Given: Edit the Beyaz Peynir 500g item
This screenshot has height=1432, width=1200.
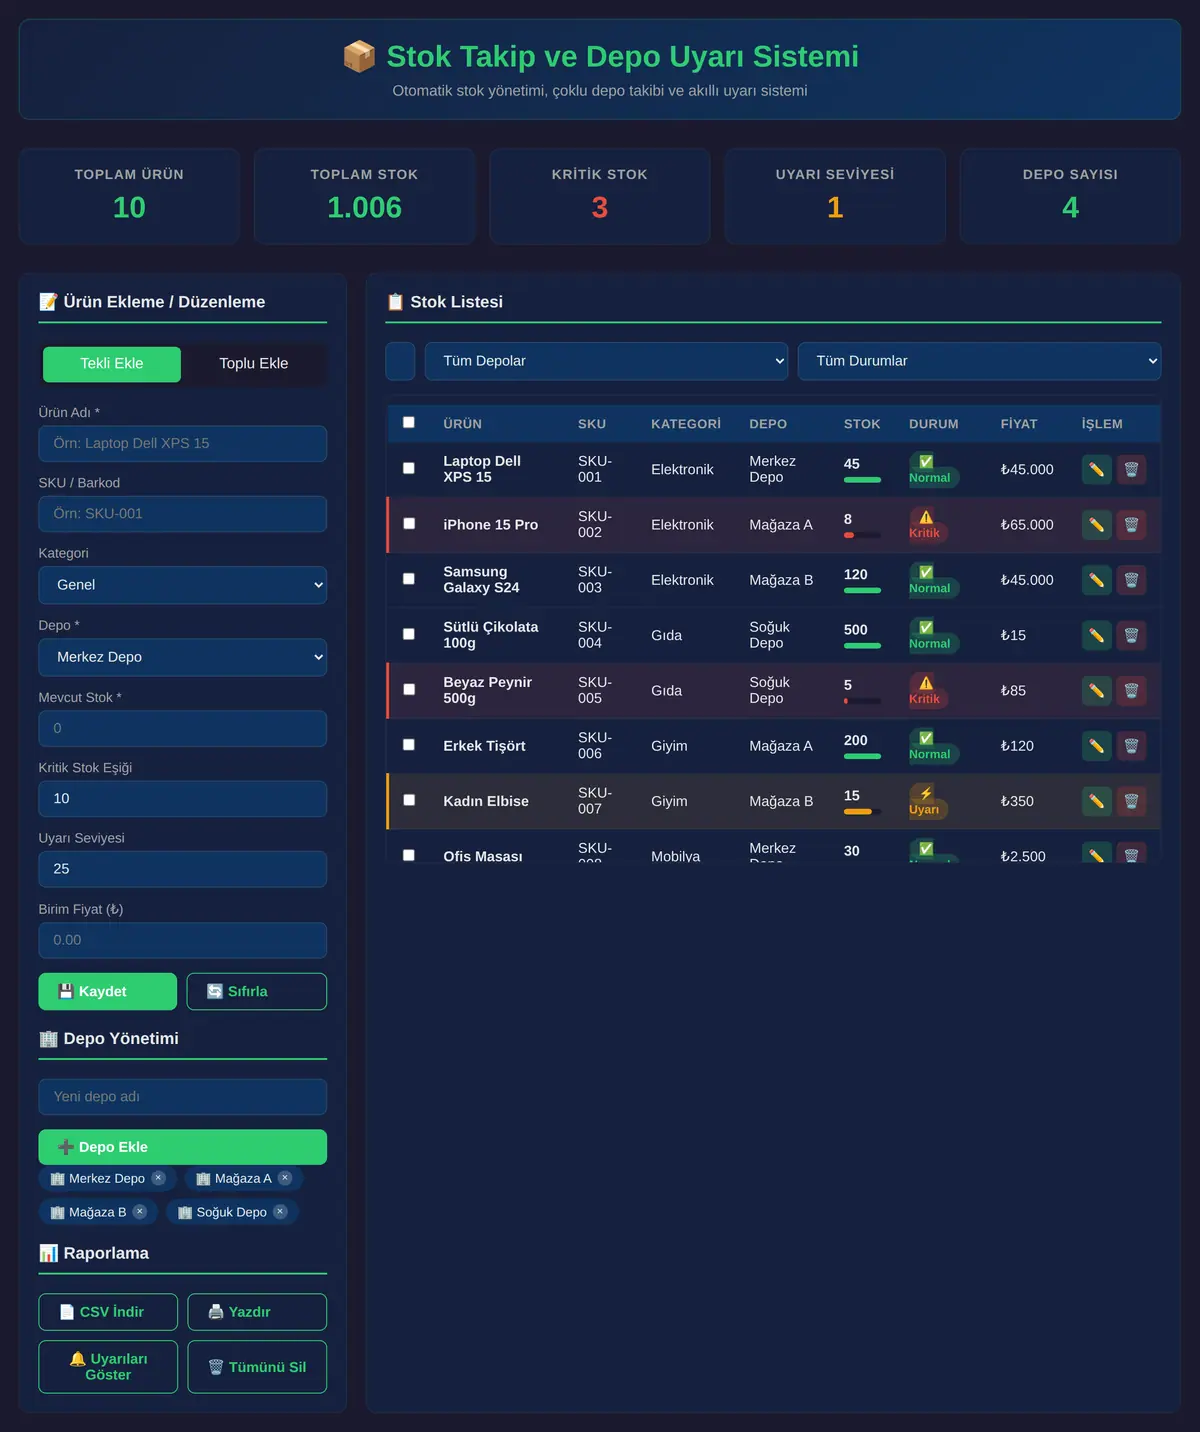Looking at the screenshot, I should pyautogui.click(x=1096, y=690).
